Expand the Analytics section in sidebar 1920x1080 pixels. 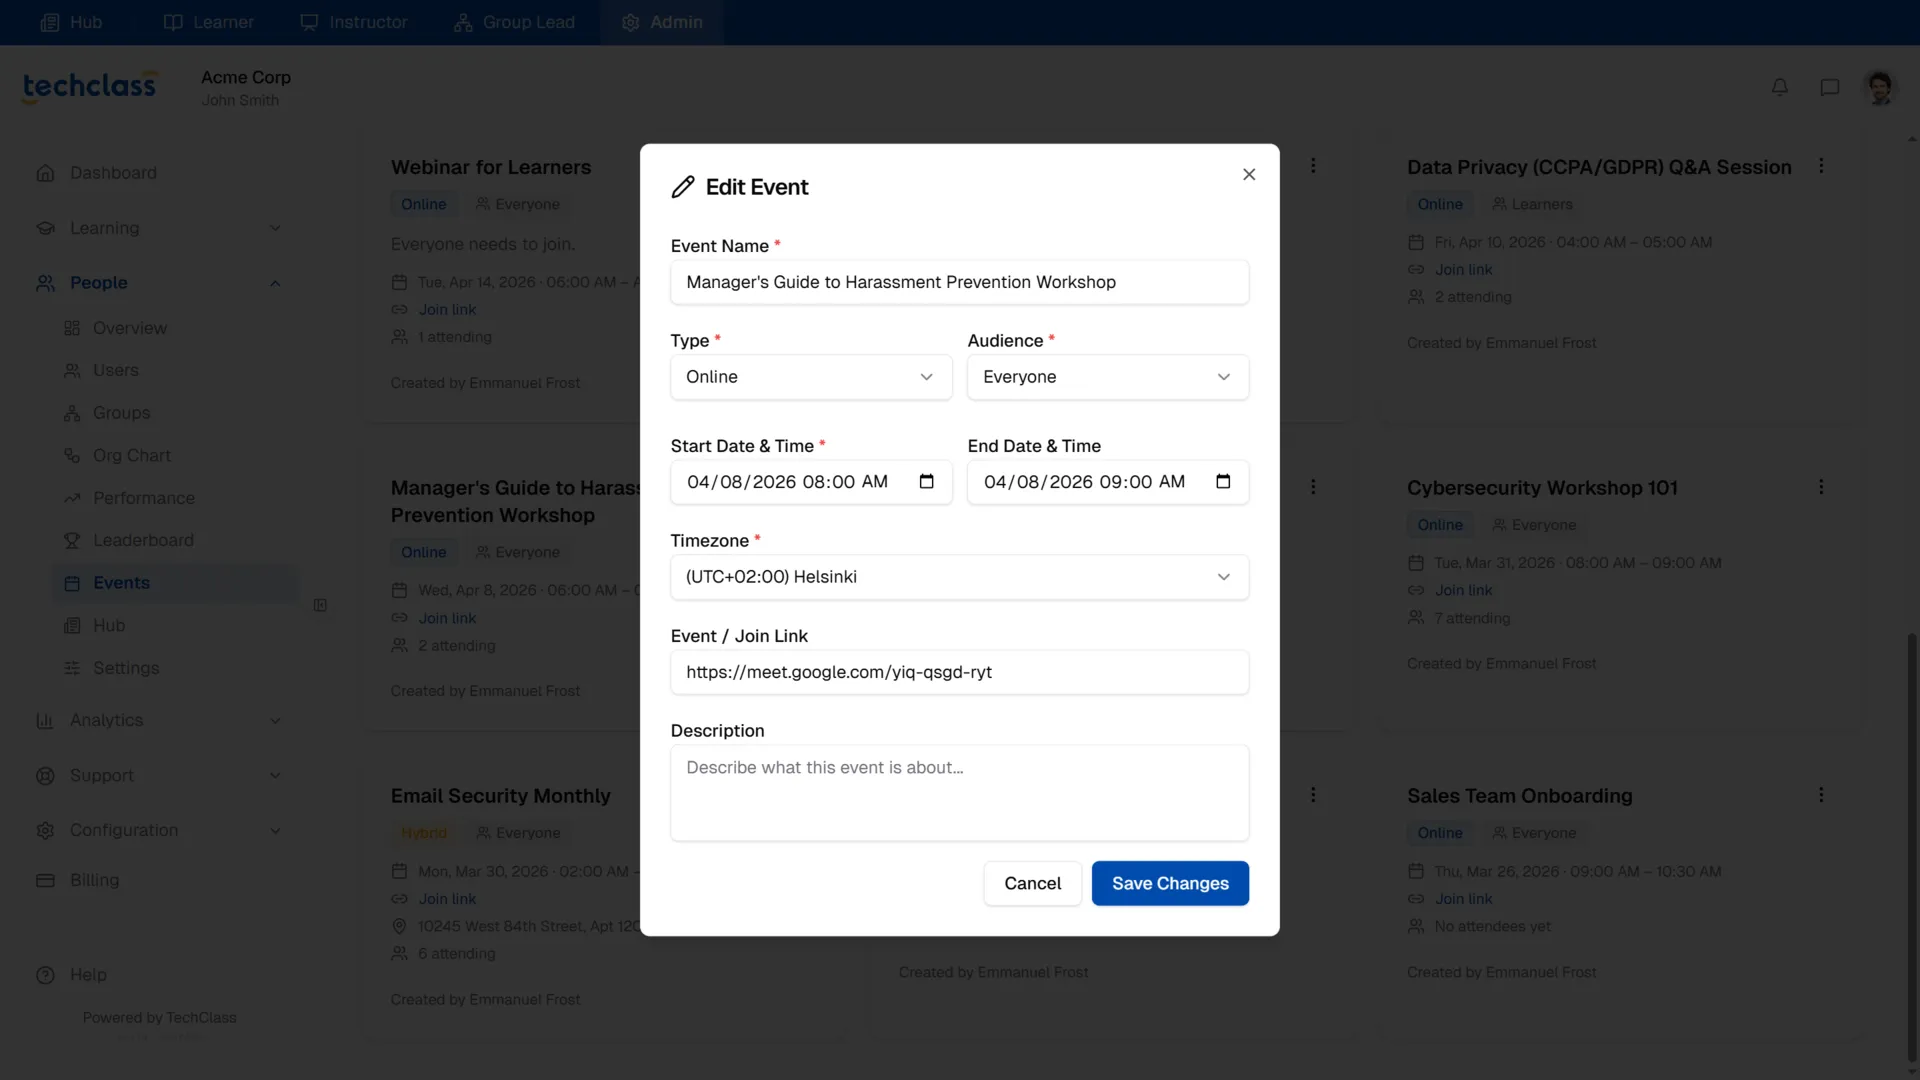[x=160, y=720]
